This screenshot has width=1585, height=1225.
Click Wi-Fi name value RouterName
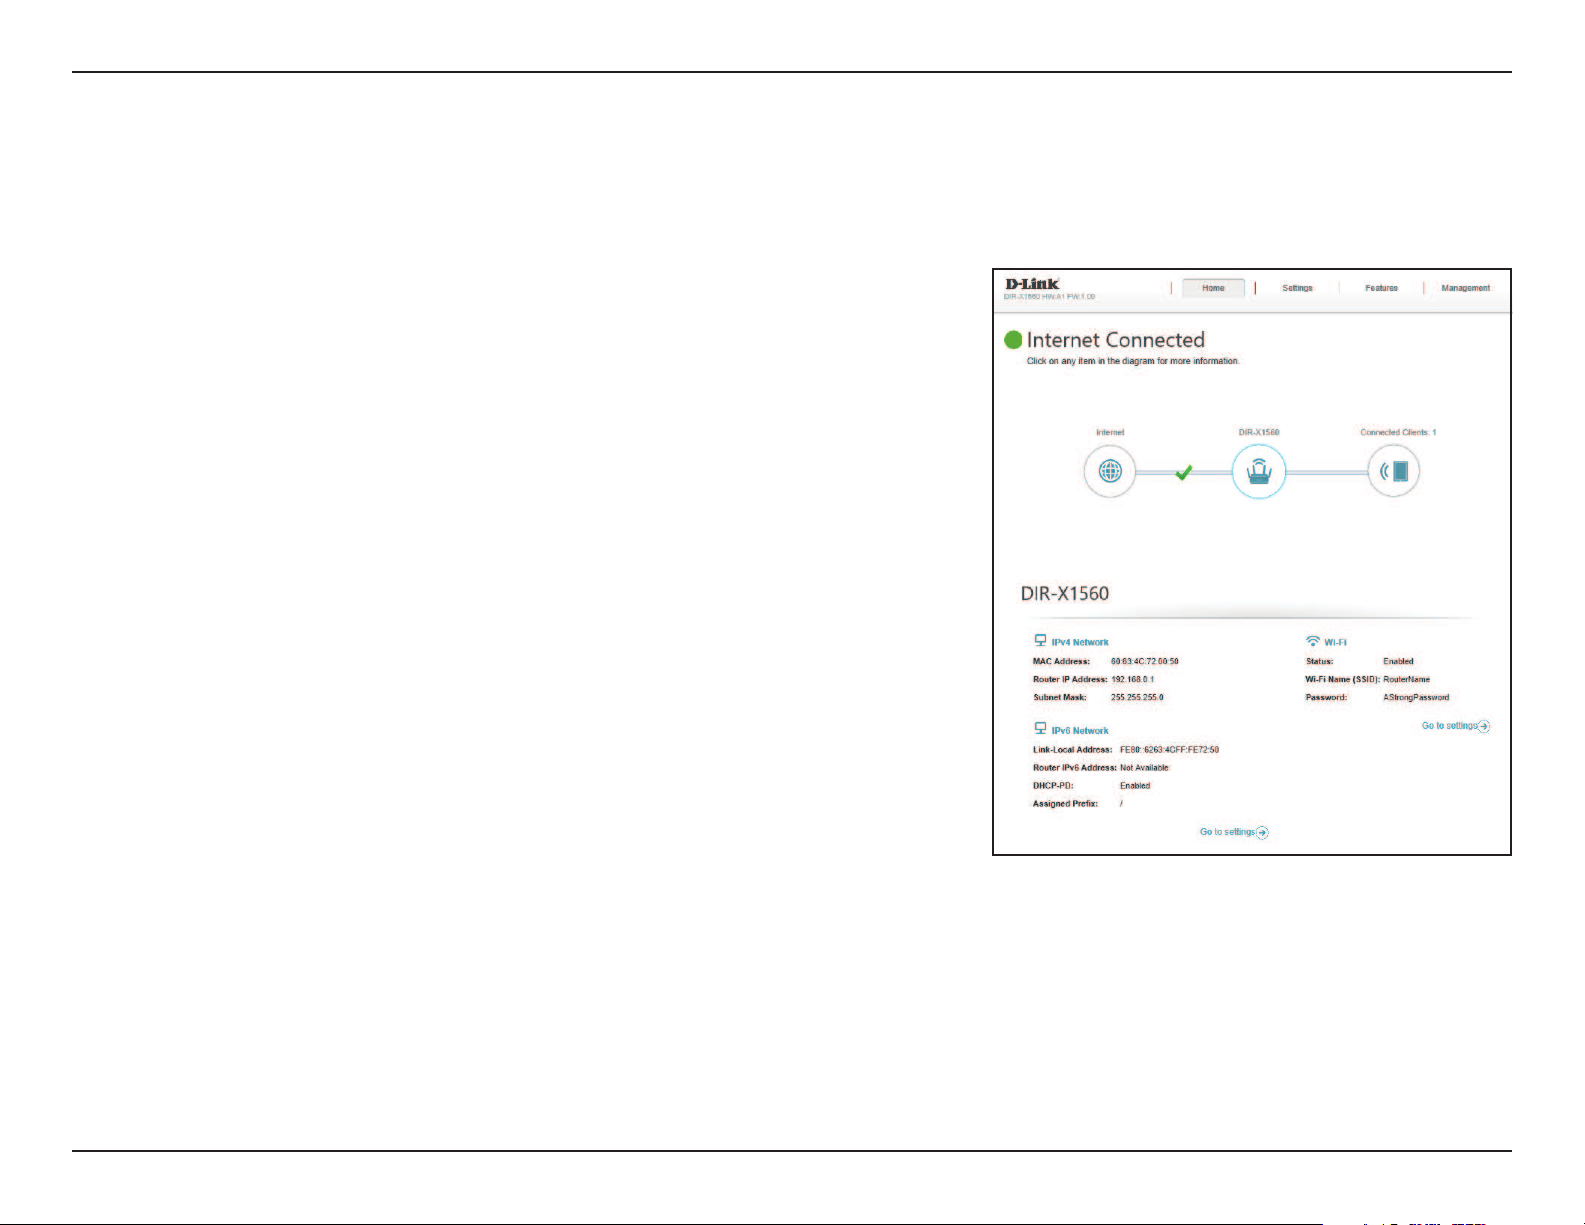tap(1406, 679)
